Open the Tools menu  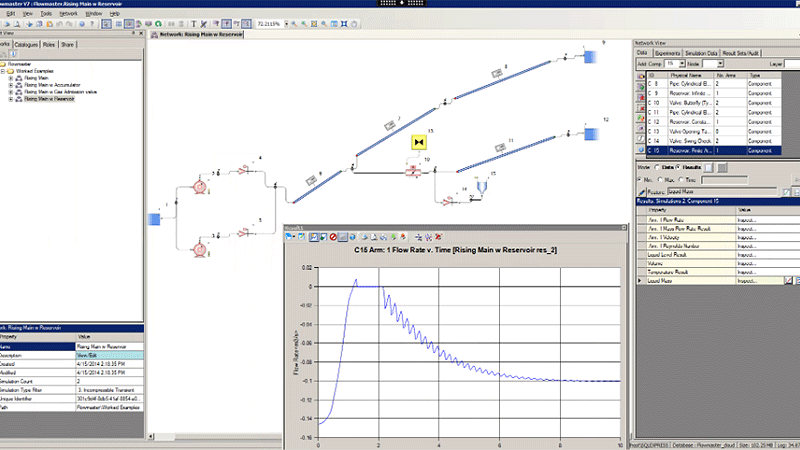[46, 13]
